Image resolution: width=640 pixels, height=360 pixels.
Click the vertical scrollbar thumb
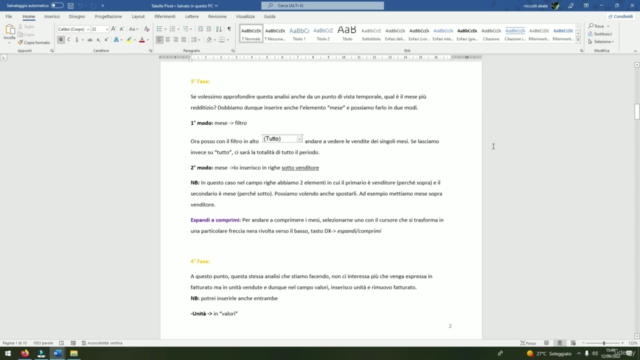637,111
